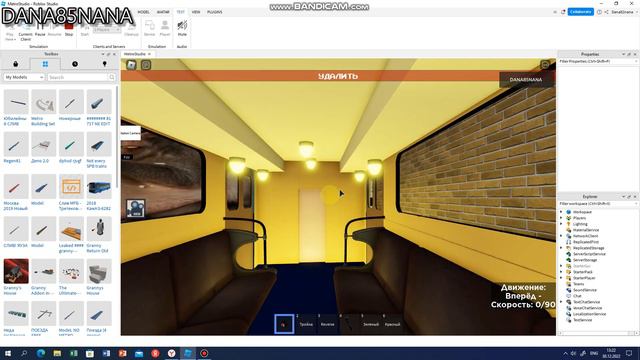Click the Filter workspace field
This screenshot has width=640, height=360.
(x=598, y=203)
